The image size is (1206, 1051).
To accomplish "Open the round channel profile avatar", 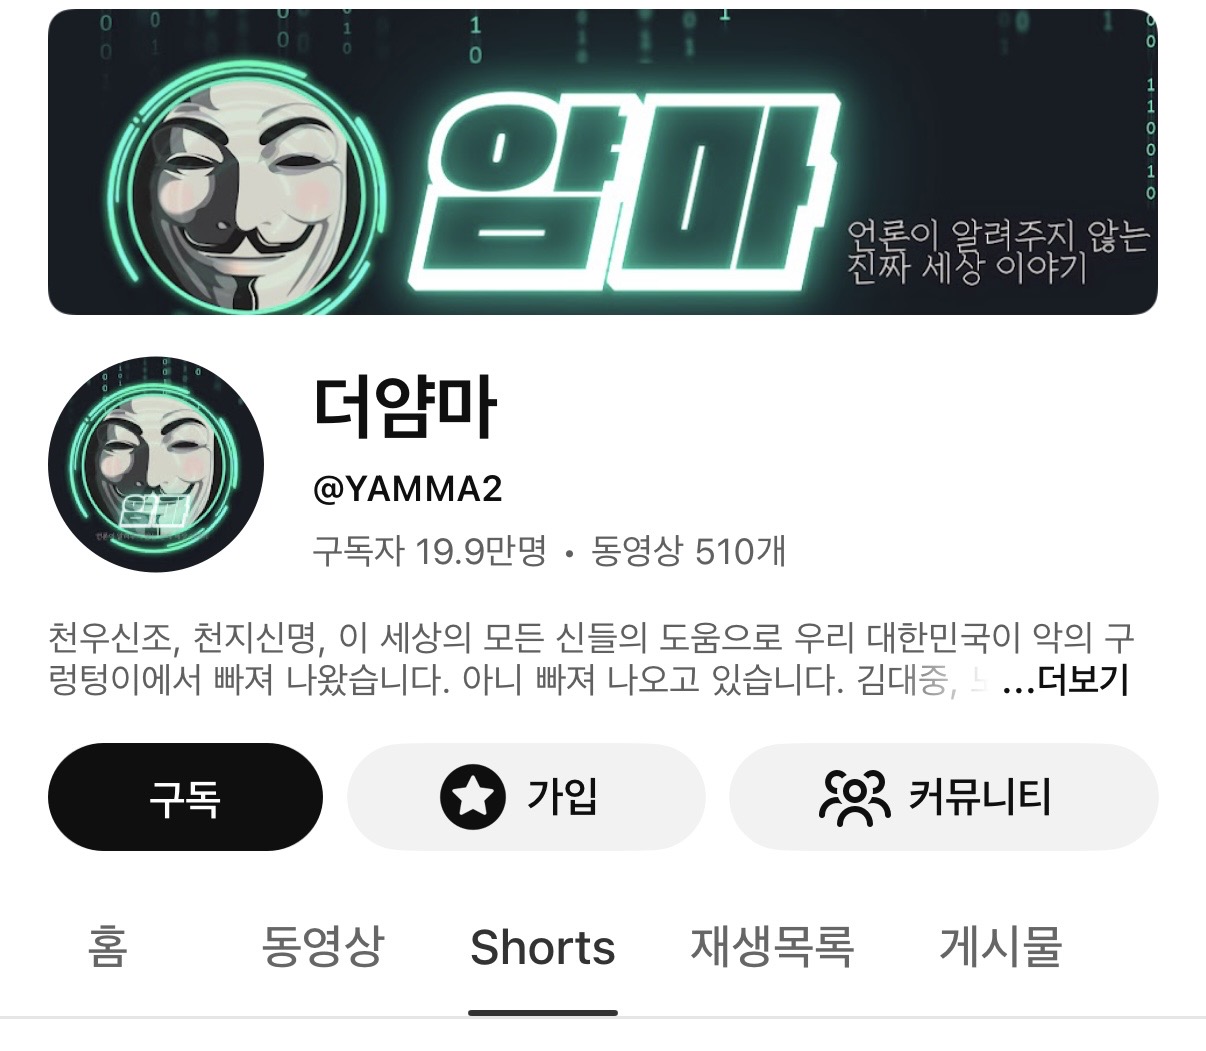I will coord(156,464).
